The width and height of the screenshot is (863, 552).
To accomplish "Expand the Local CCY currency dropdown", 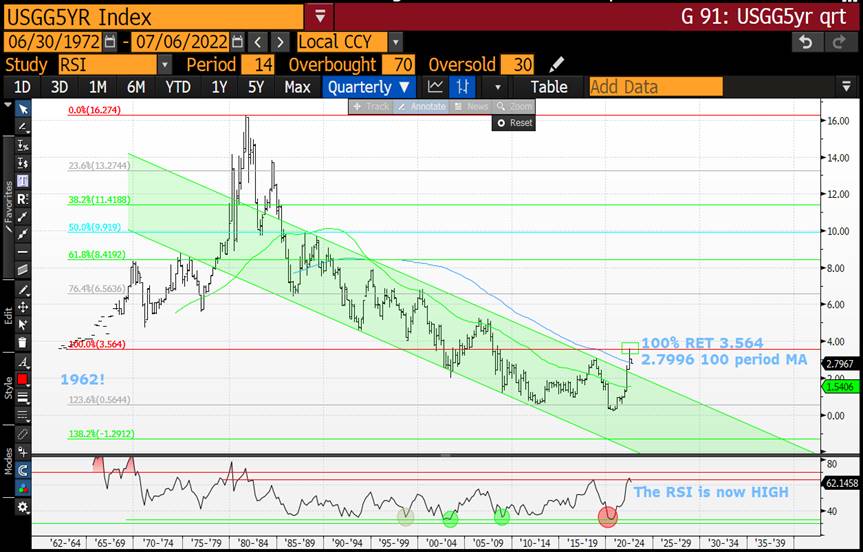I will 396,42.
